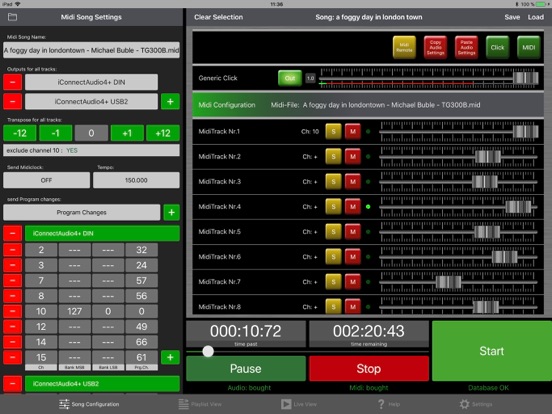
Task: Delete the channel 2 program change row
Action: click(12, 250)
